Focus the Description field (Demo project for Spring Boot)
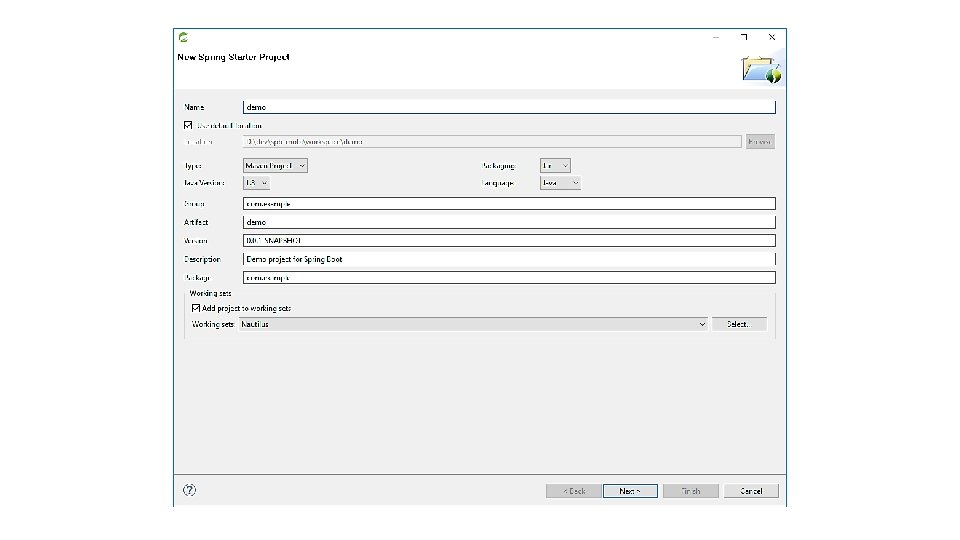960x540 pixels. point(509,259)
